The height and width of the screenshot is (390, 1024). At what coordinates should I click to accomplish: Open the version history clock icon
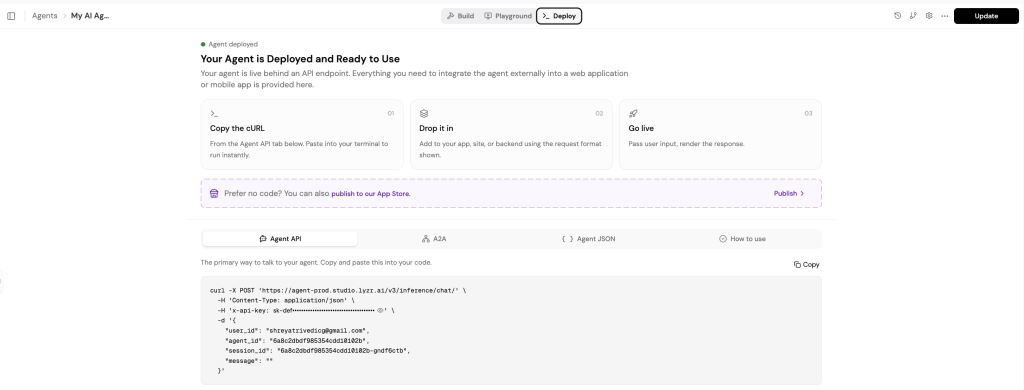tap(897, 16)
